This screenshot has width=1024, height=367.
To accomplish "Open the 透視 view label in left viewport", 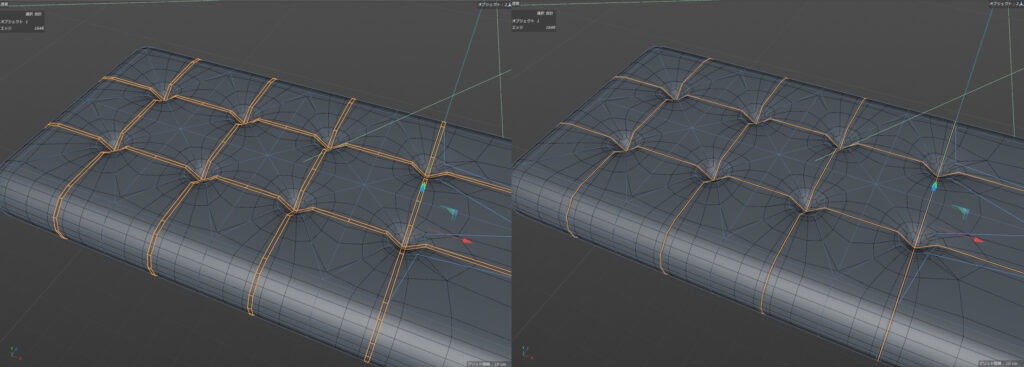I will tap(4, 3).
